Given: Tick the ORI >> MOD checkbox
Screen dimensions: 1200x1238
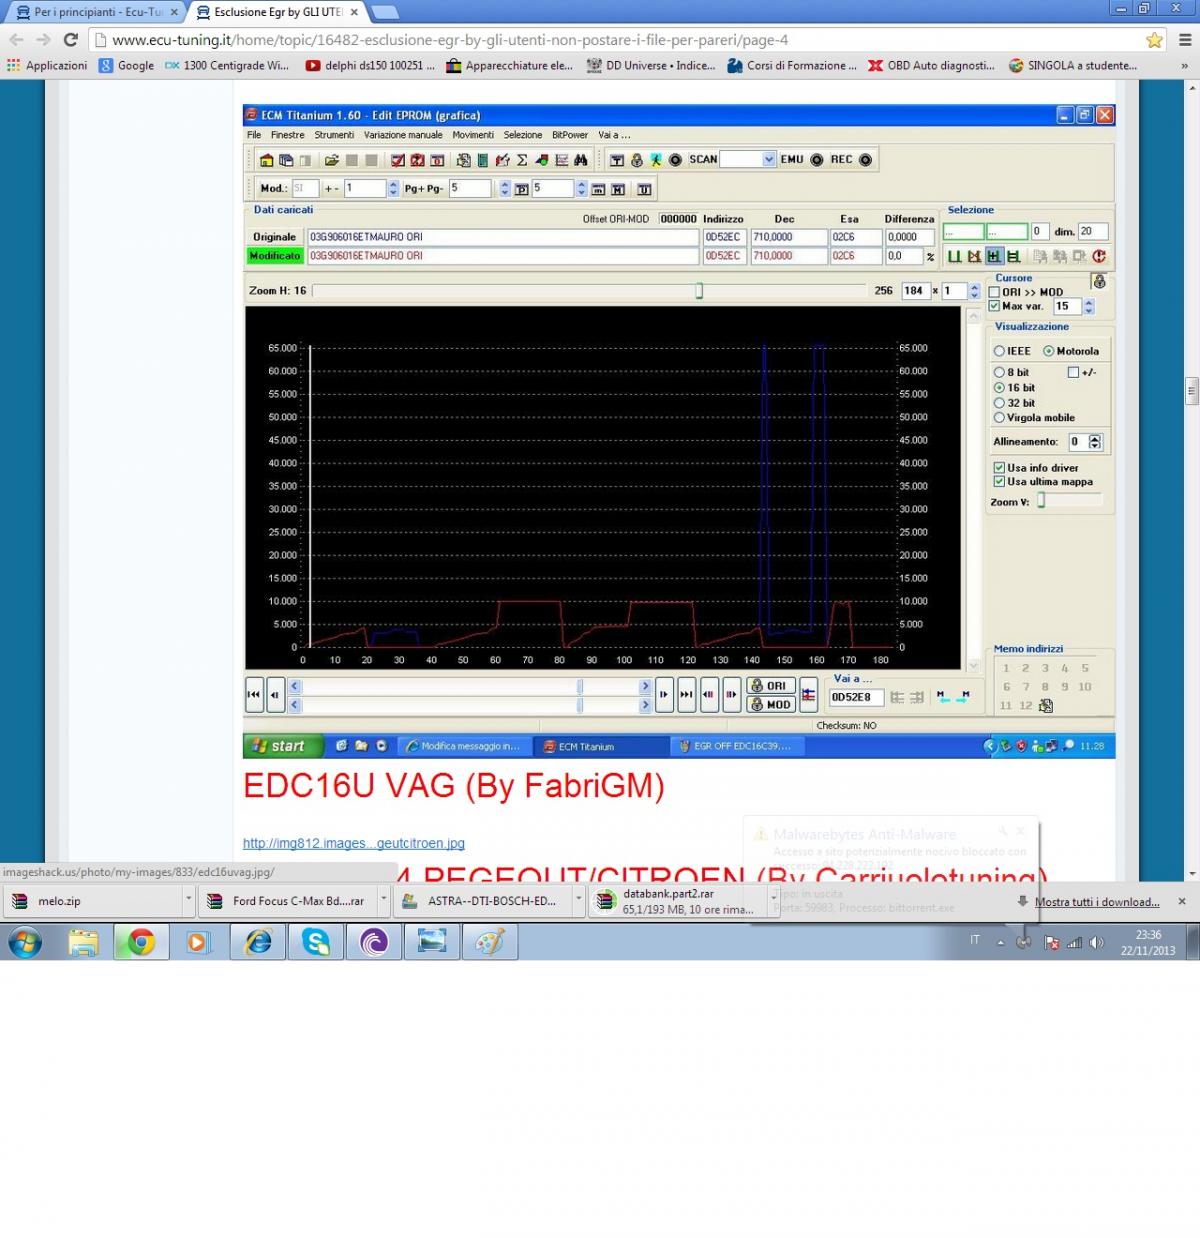Looking at the screenshot, I should pos(994,292).
